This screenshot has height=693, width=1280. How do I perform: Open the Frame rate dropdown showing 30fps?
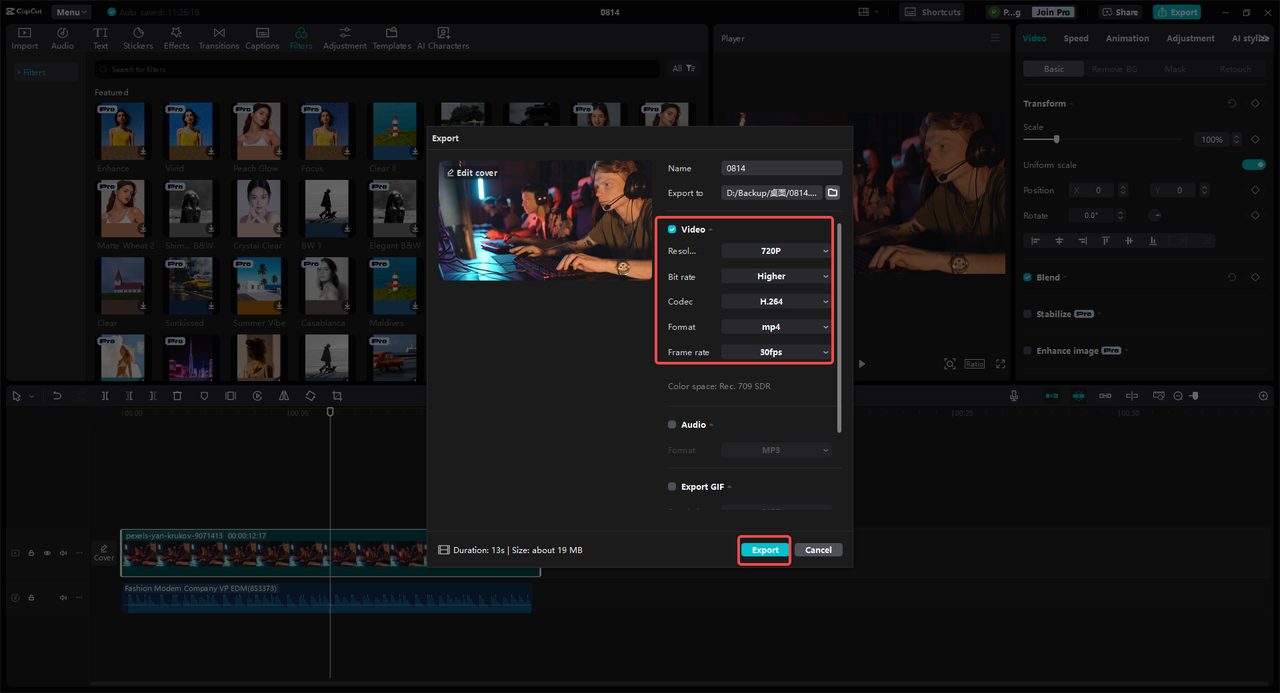point(776,352)
